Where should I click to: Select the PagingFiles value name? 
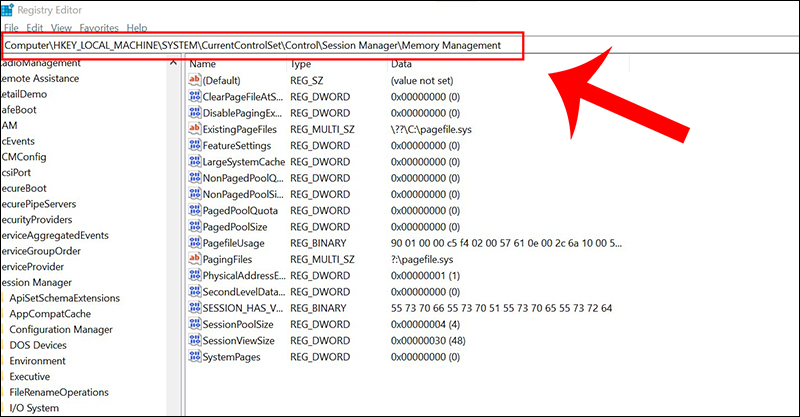coord(227,260)
